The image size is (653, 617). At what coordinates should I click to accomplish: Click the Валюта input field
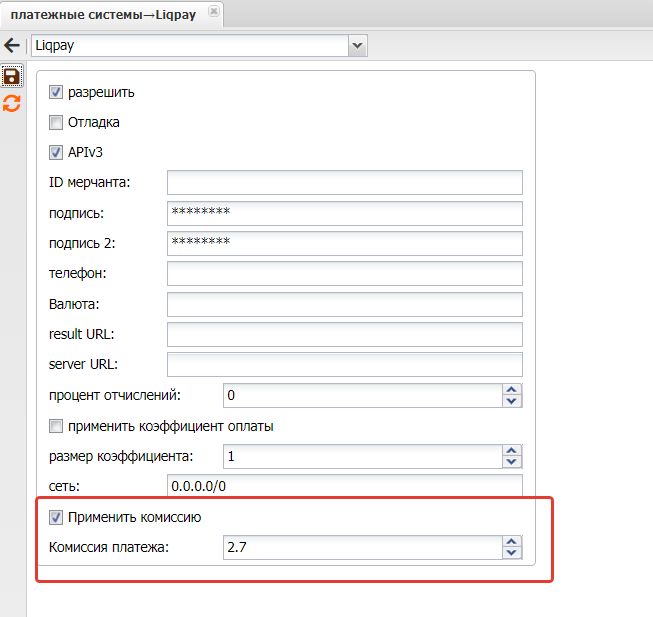pos(344,303)
